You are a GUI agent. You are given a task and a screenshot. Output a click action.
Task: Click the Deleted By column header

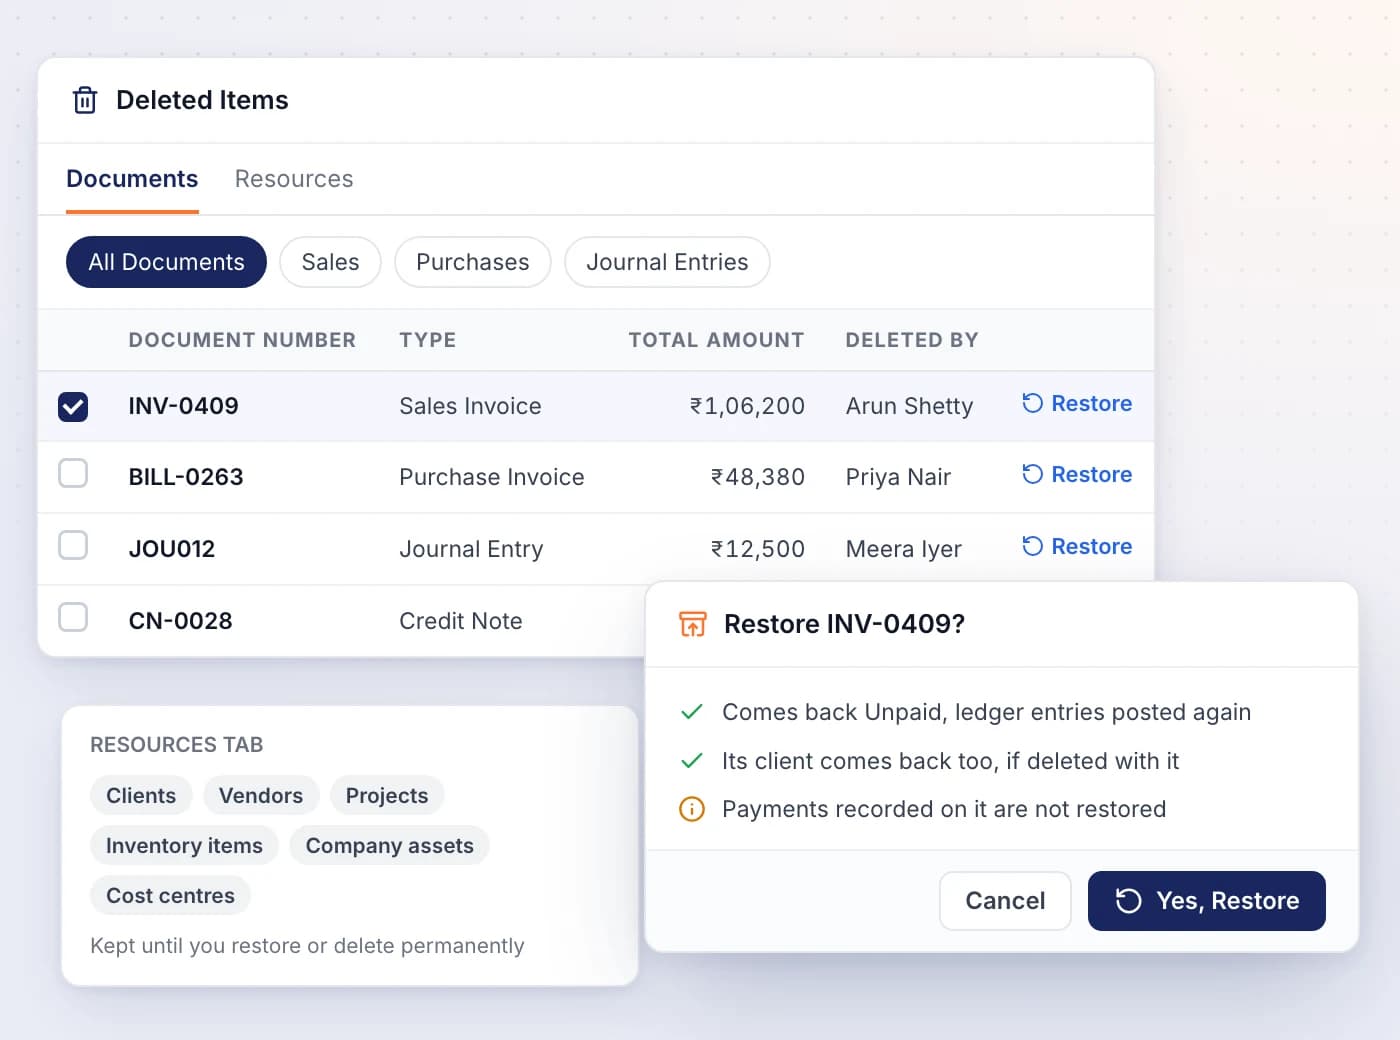(x=912, y=340)
